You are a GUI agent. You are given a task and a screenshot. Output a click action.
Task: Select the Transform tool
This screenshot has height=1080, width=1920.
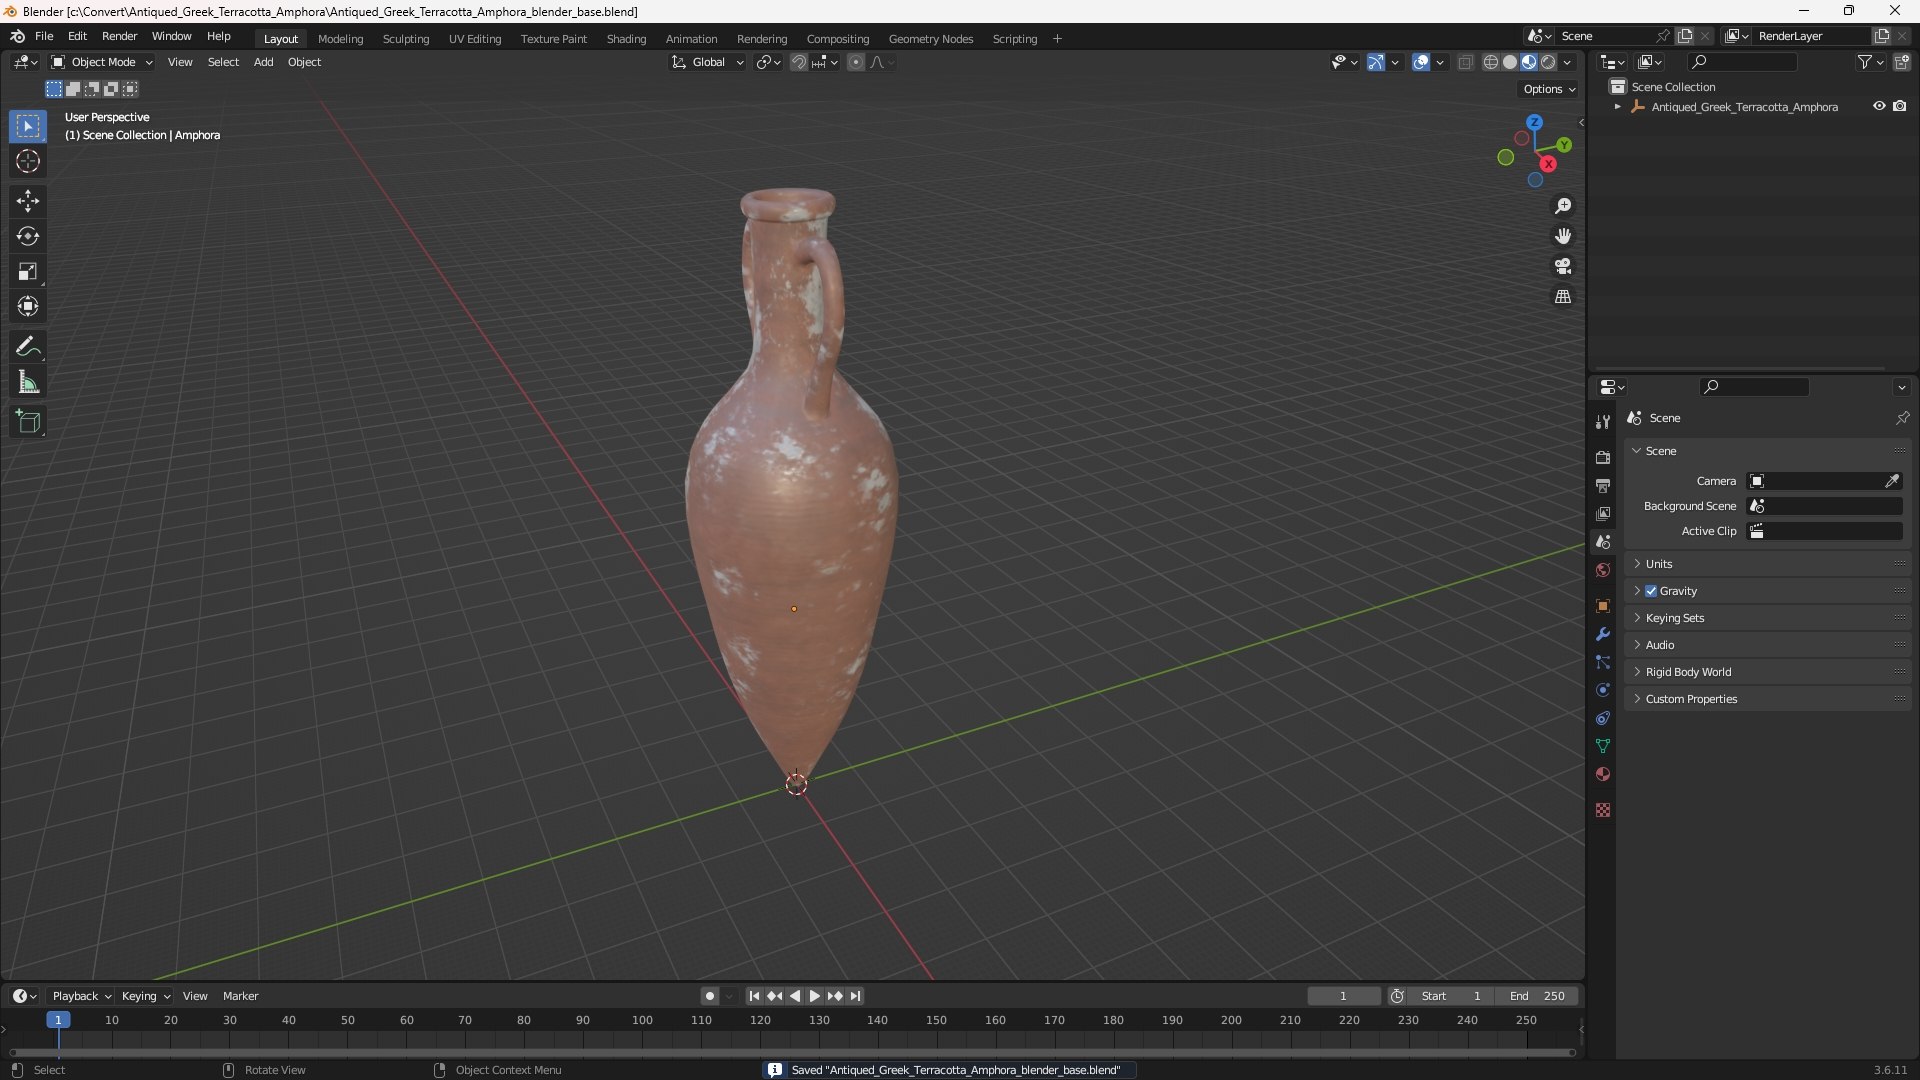(28, 306)
